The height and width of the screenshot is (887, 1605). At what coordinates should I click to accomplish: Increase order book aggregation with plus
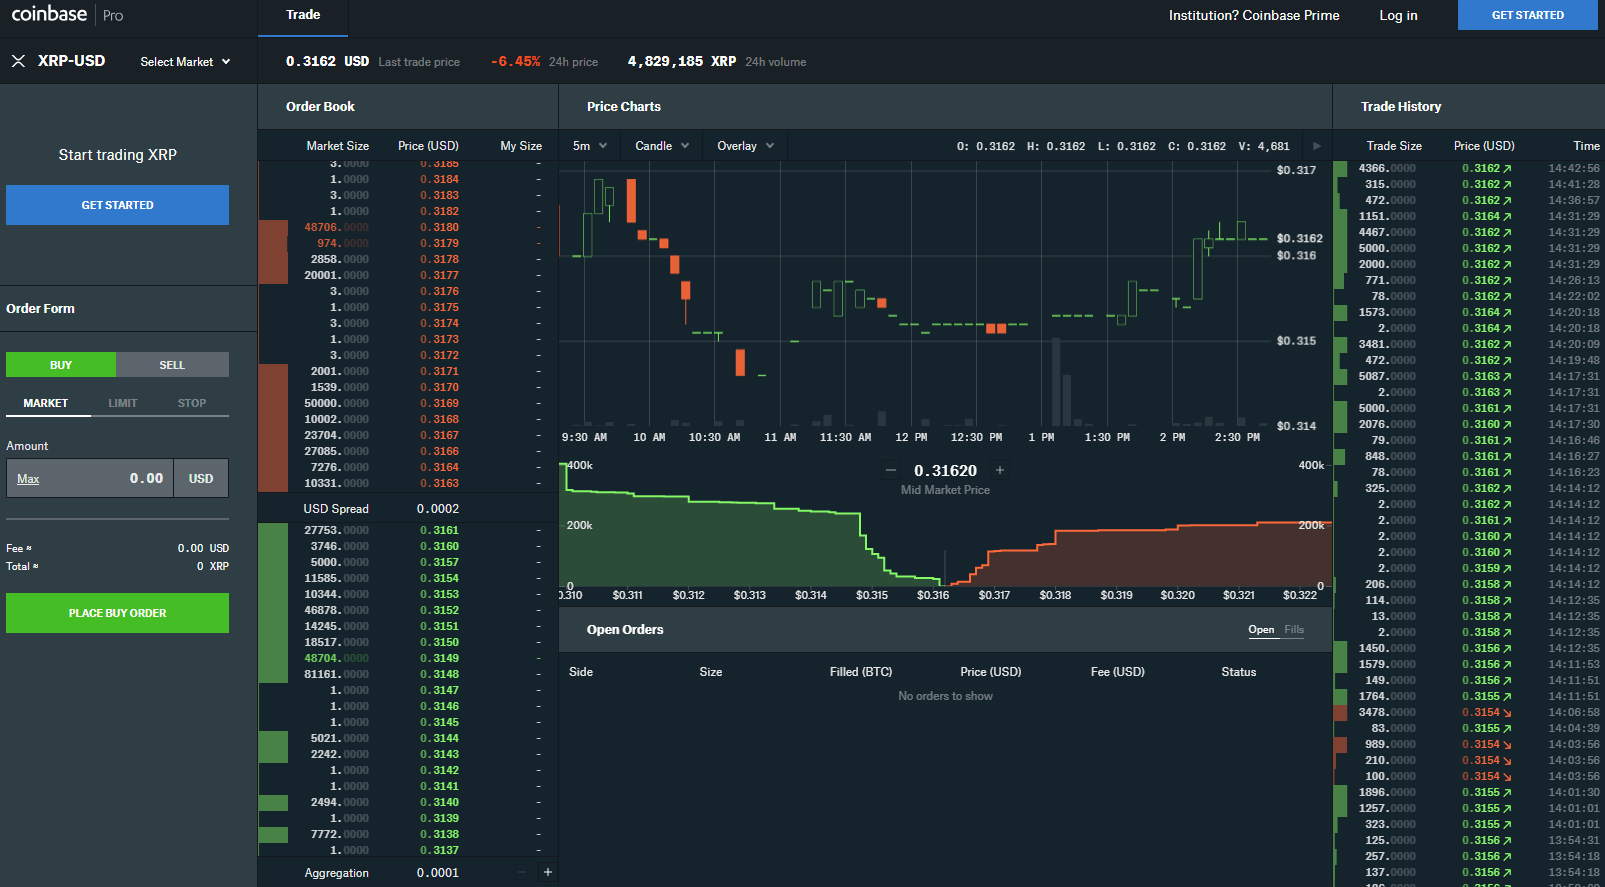(x=547, y=872)
